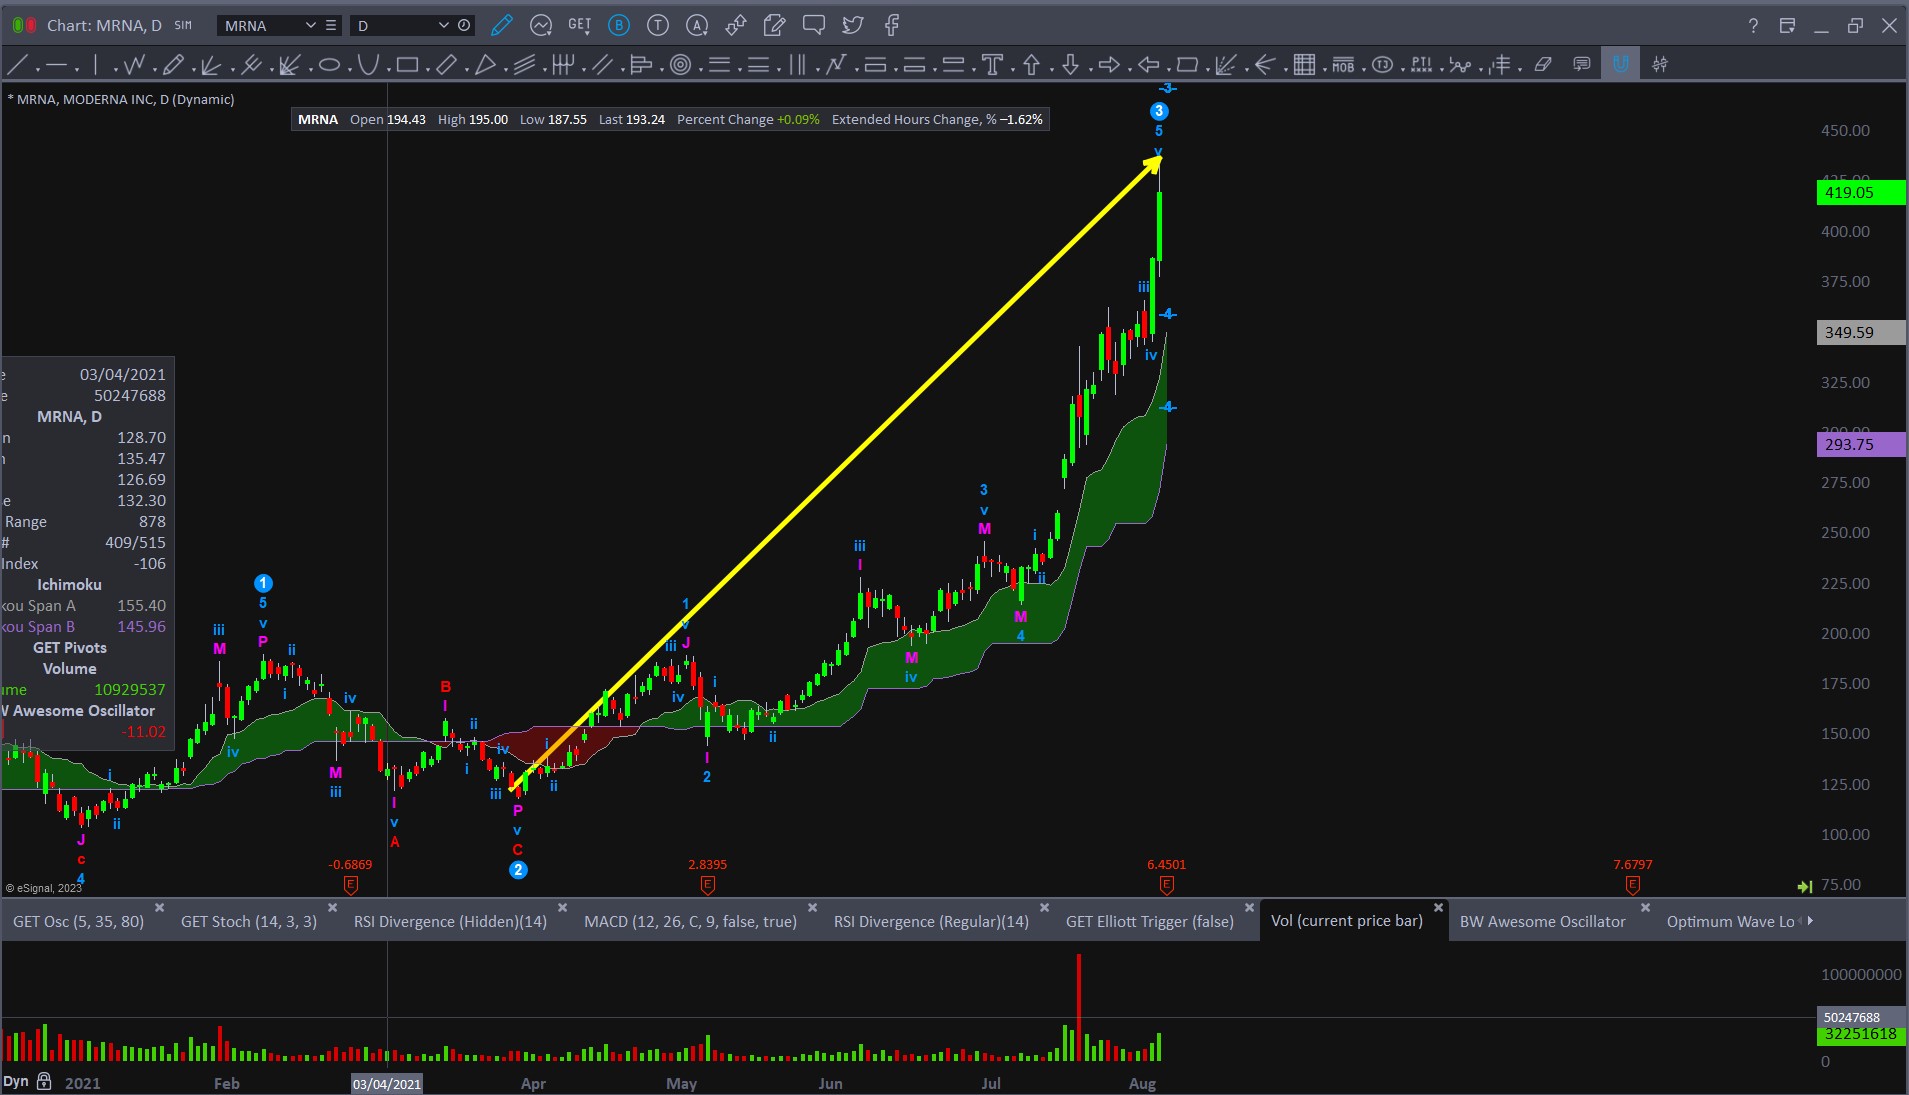
Task: Open the grid table tool
Action: pyautogui.click(x=1304, y=65)
